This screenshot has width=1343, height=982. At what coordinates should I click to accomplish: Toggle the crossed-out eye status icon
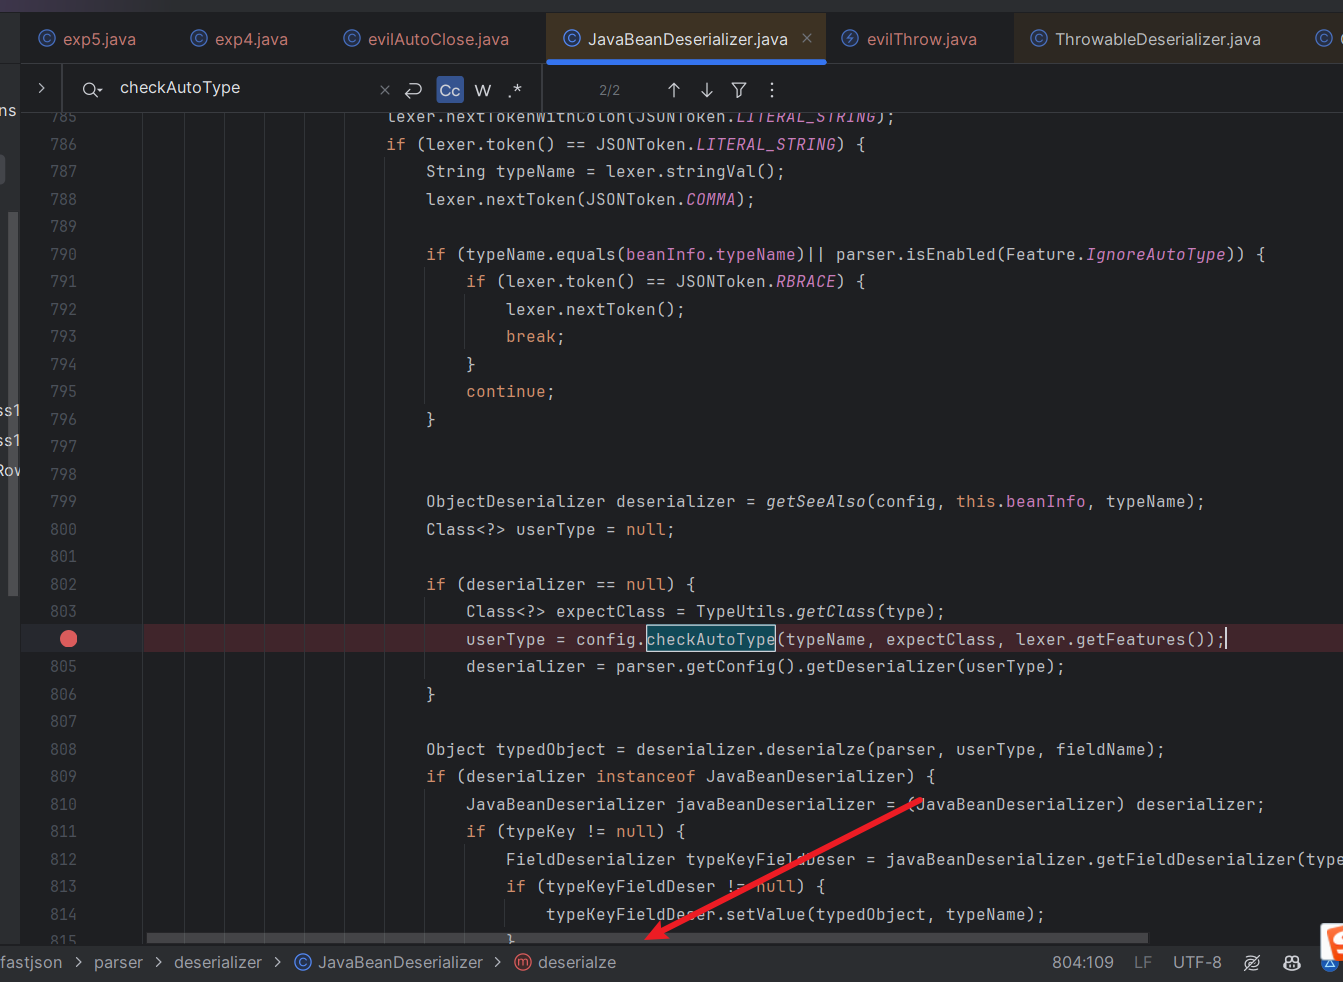(x=1252, y=963)
